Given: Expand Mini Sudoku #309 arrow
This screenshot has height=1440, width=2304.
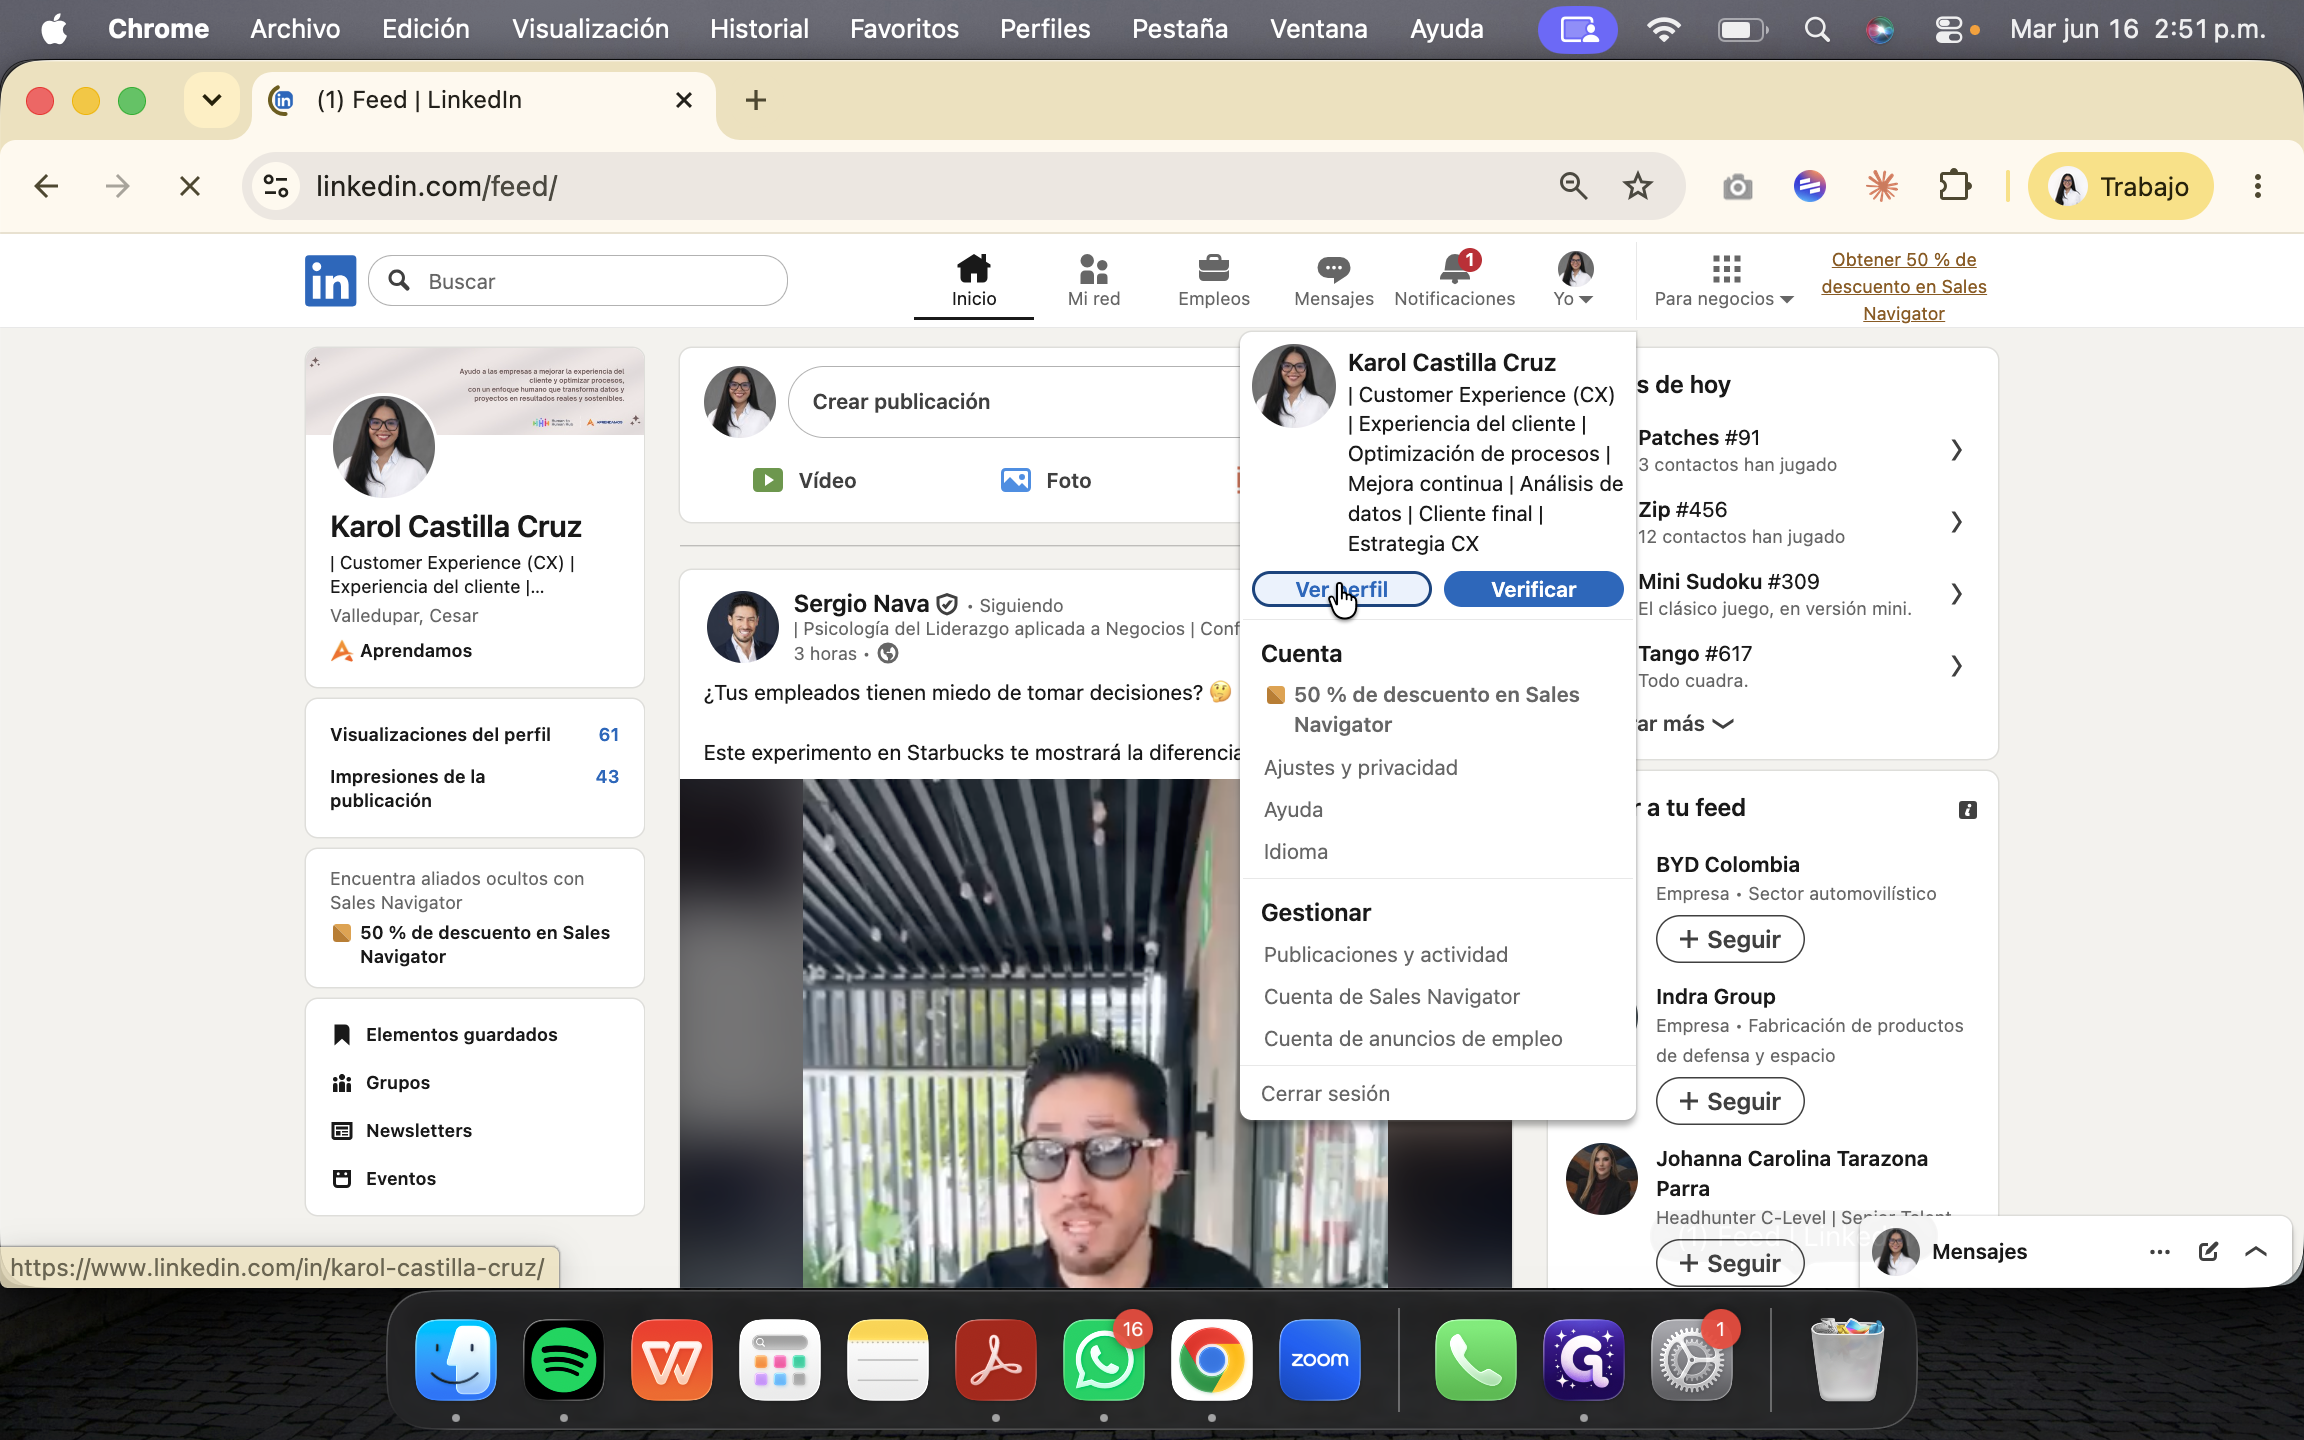Looking at the screenshot, I should point(1956,594).
